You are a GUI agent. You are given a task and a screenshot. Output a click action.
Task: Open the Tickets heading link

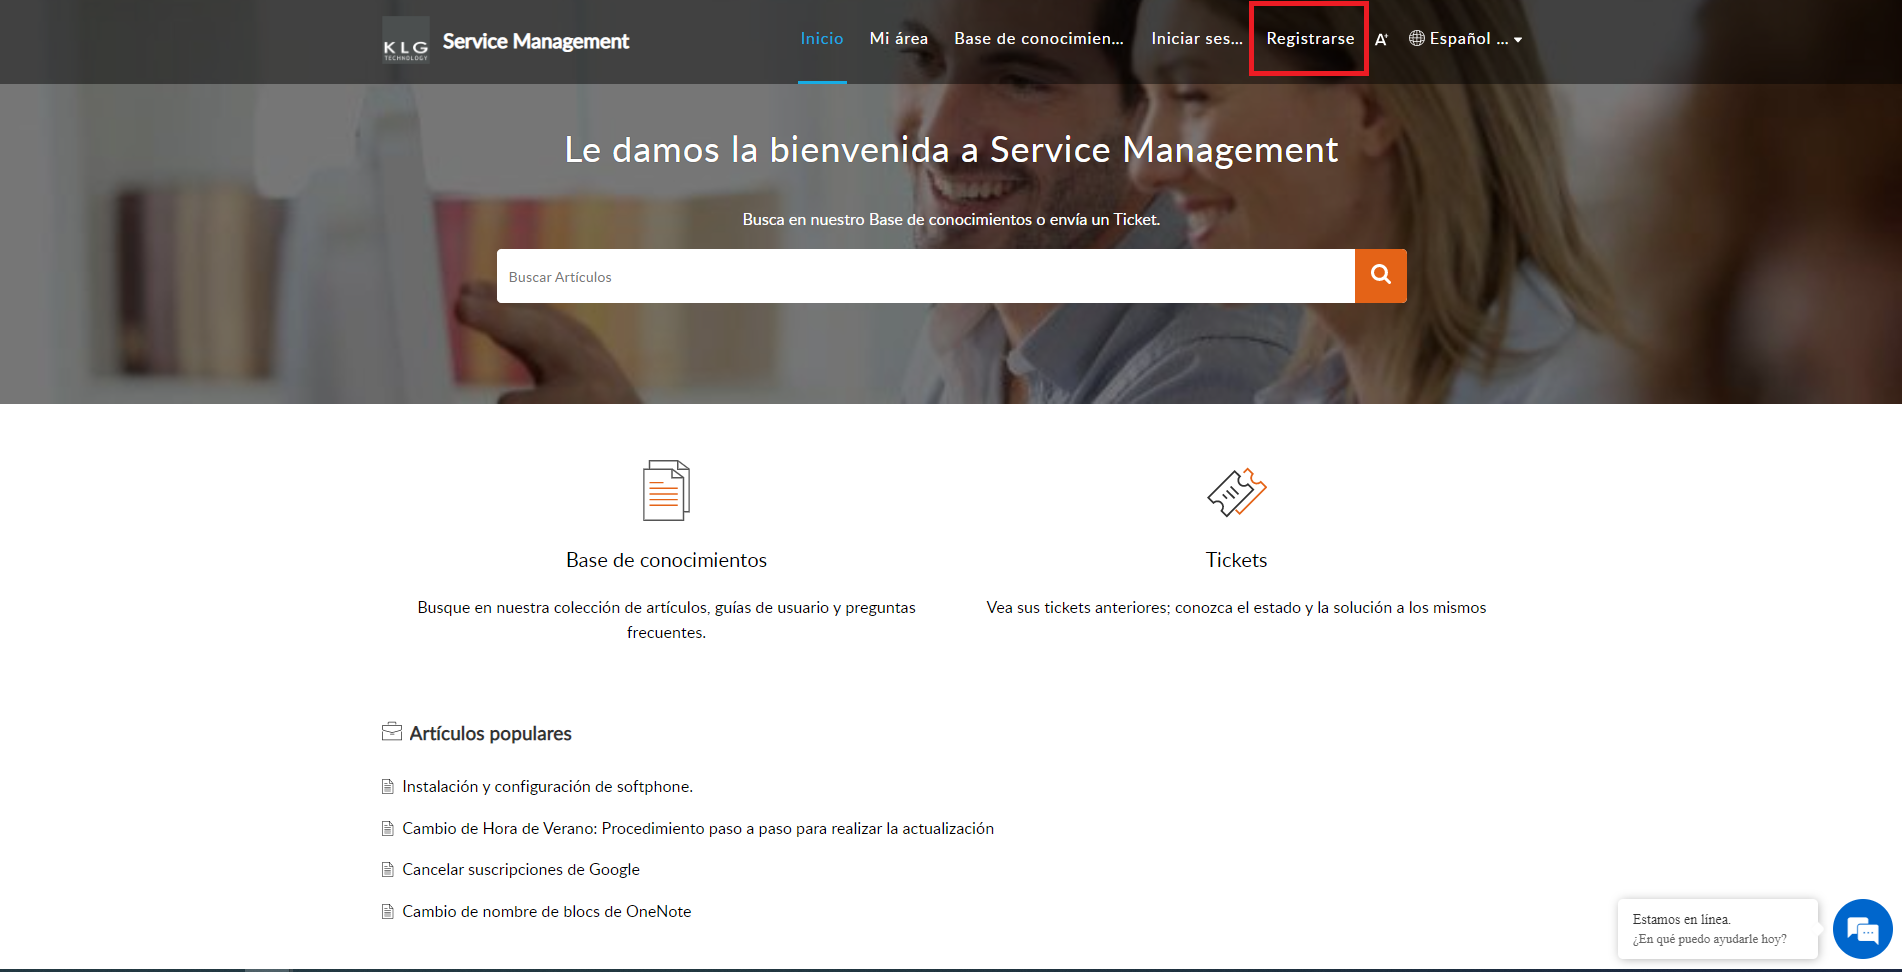pos(1236,560)
